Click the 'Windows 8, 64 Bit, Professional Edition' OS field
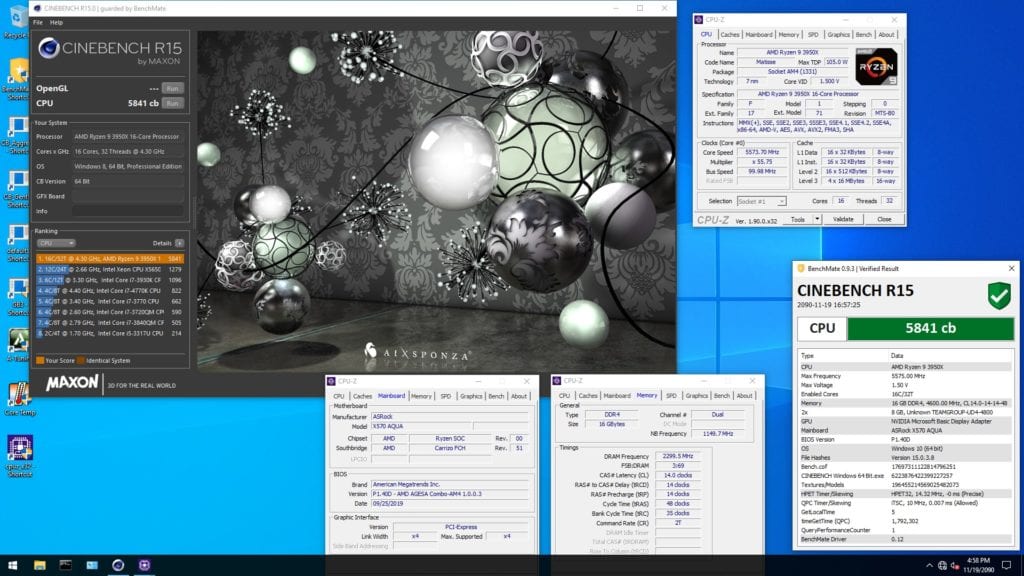Viewport: 1024px width, 576px height. pos(128,167)
